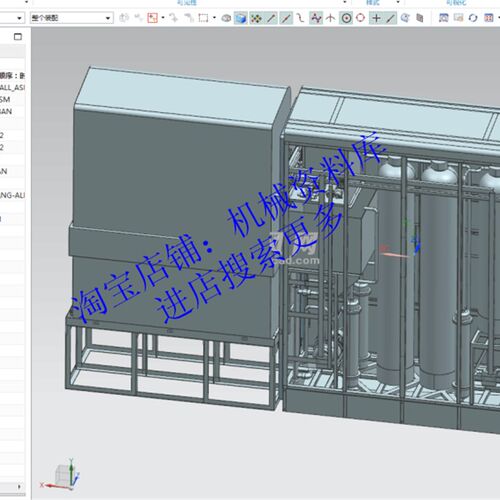Select the NG-ALL entry in navigator

coord(12,195)
